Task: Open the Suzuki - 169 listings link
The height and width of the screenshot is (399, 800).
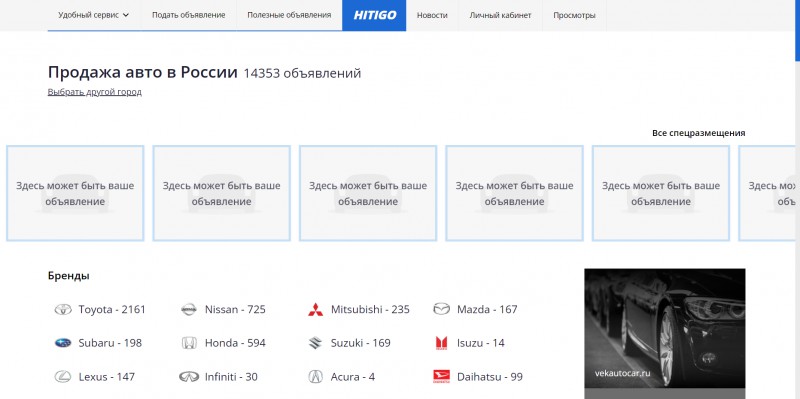Action: [361, 343]
